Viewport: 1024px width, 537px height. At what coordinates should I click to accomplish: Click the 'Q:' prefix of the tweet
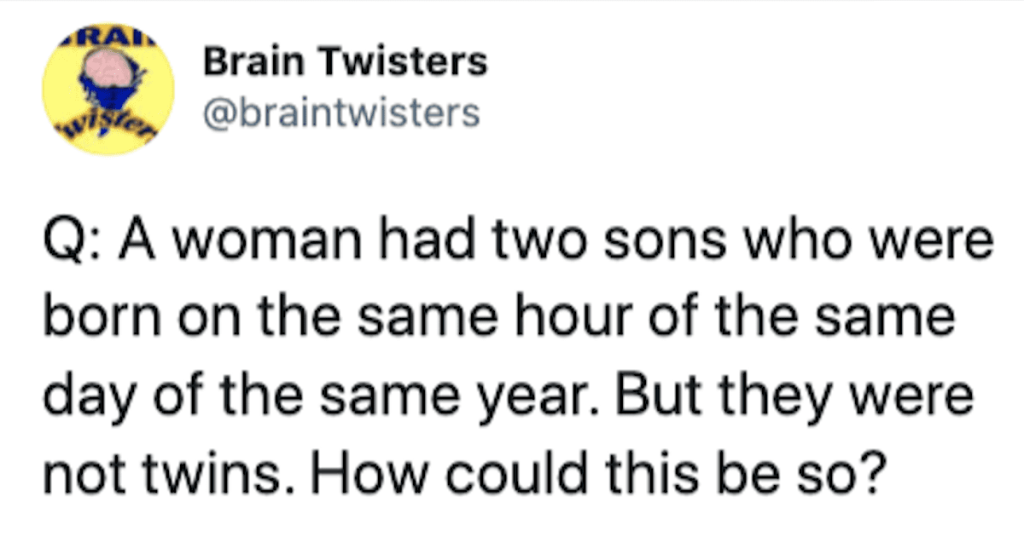click(72, 241)
